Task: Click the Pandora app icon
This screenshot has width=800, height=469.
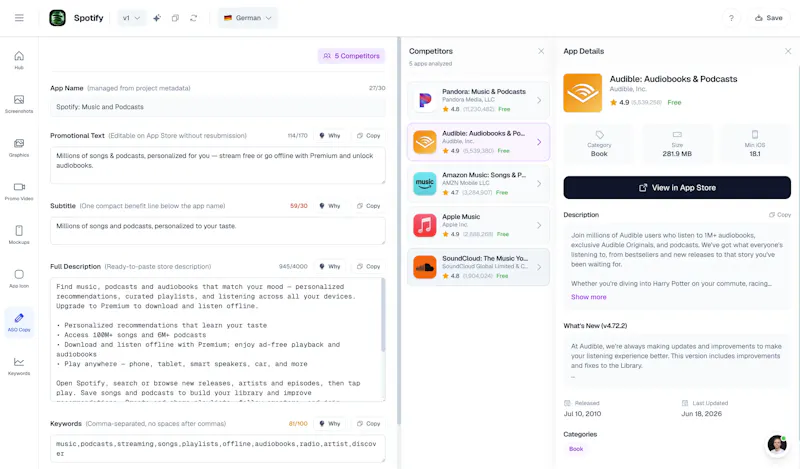Action: pyautogui.click(x=424, y=100)
